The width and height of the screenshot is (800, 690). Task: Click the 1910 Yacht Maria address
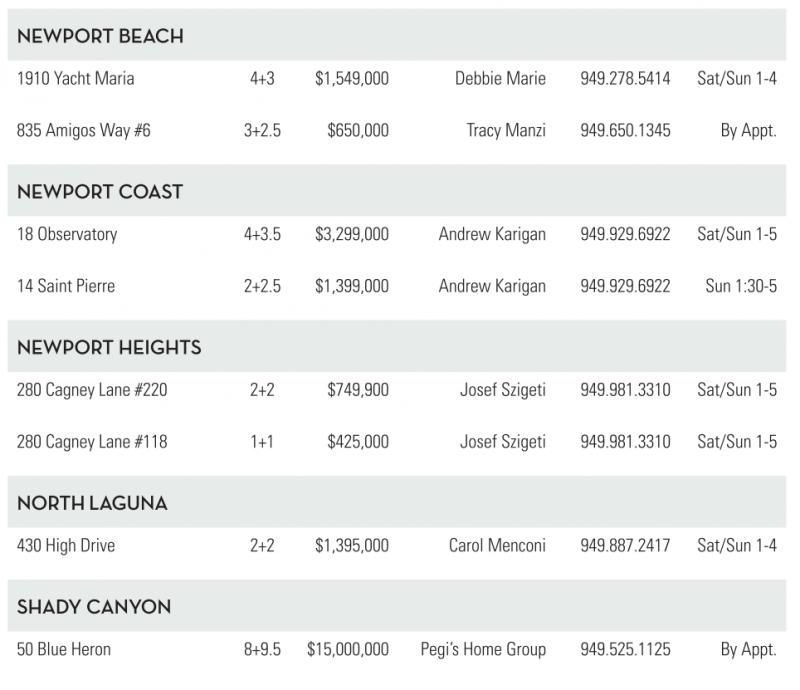click(x=76, y=78)
